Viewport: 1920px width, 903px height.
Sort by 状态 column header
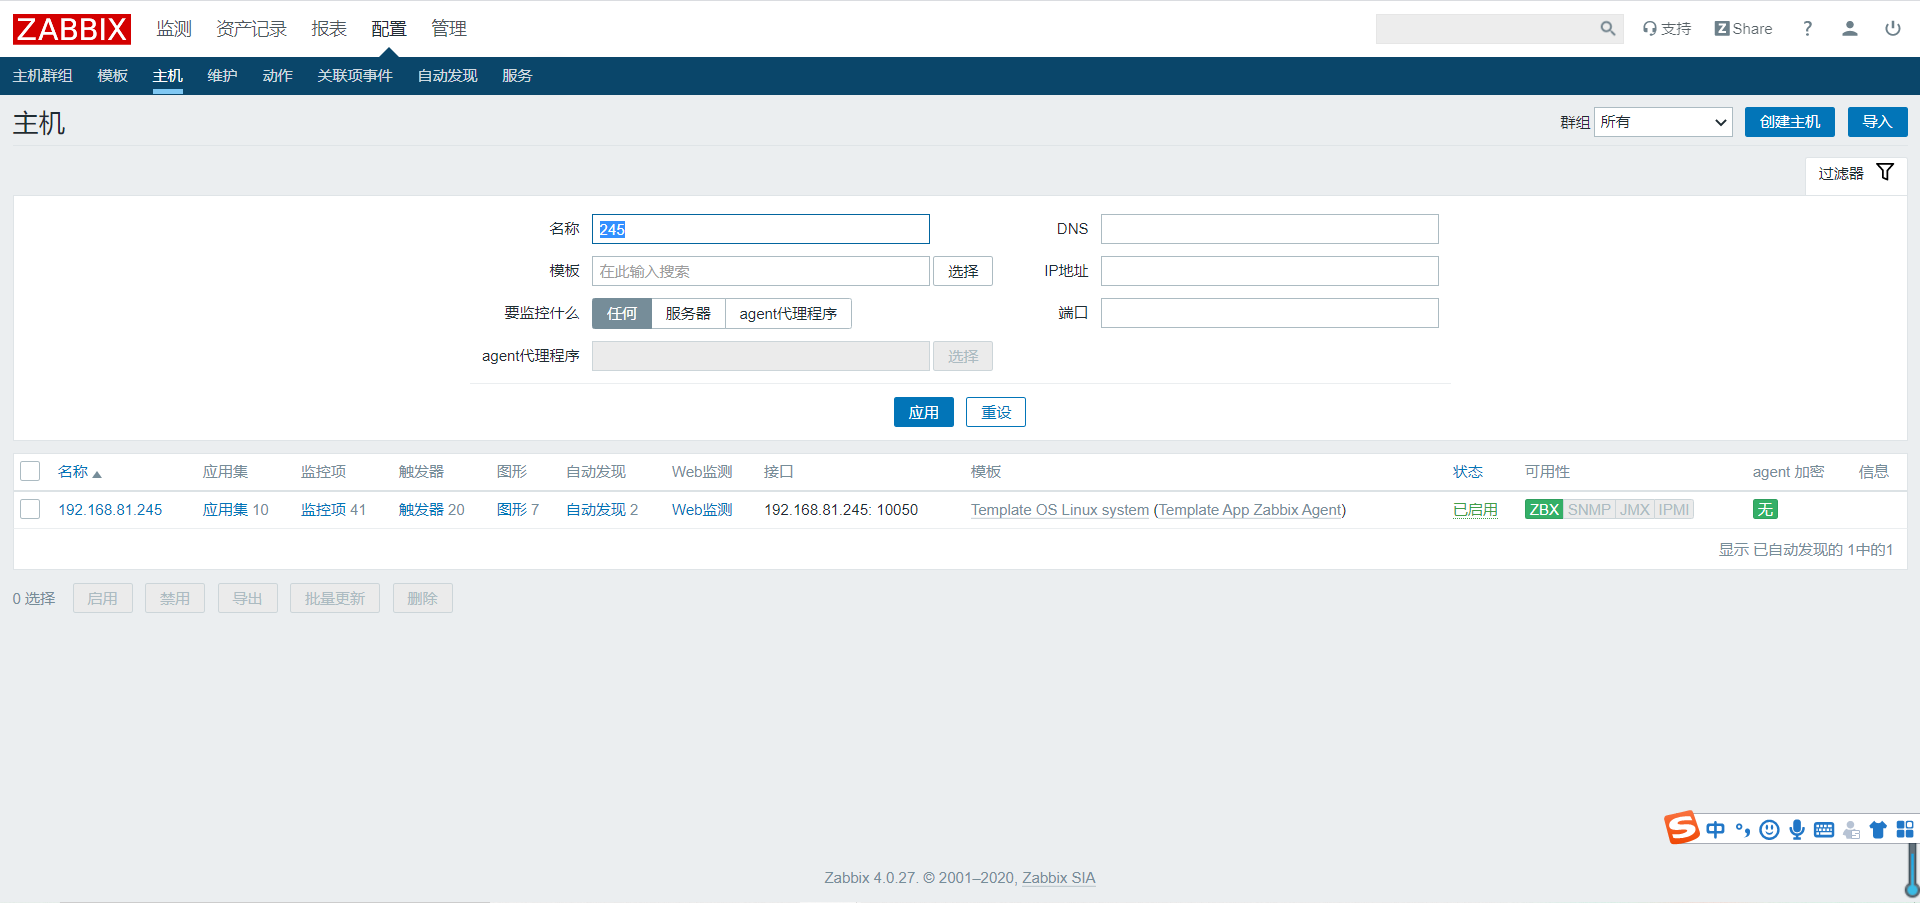pyautogui.click(x=1468, y=472)
